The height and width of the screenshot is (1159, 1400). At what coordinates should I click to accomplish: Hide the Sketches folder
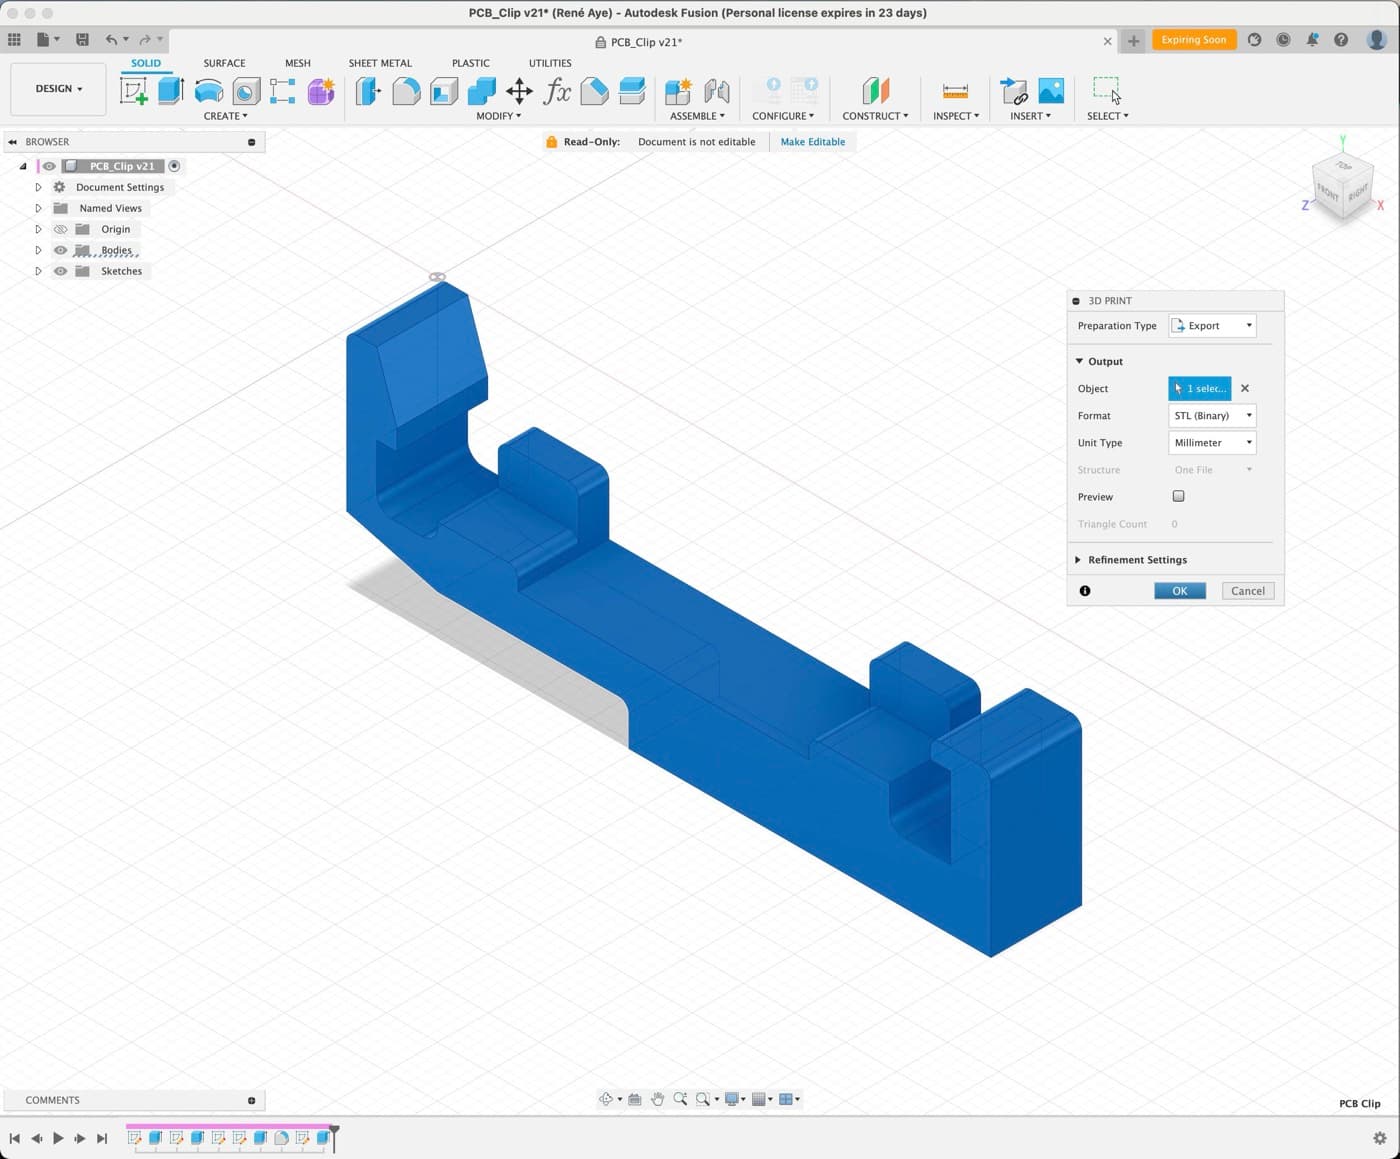coord(60,271)
